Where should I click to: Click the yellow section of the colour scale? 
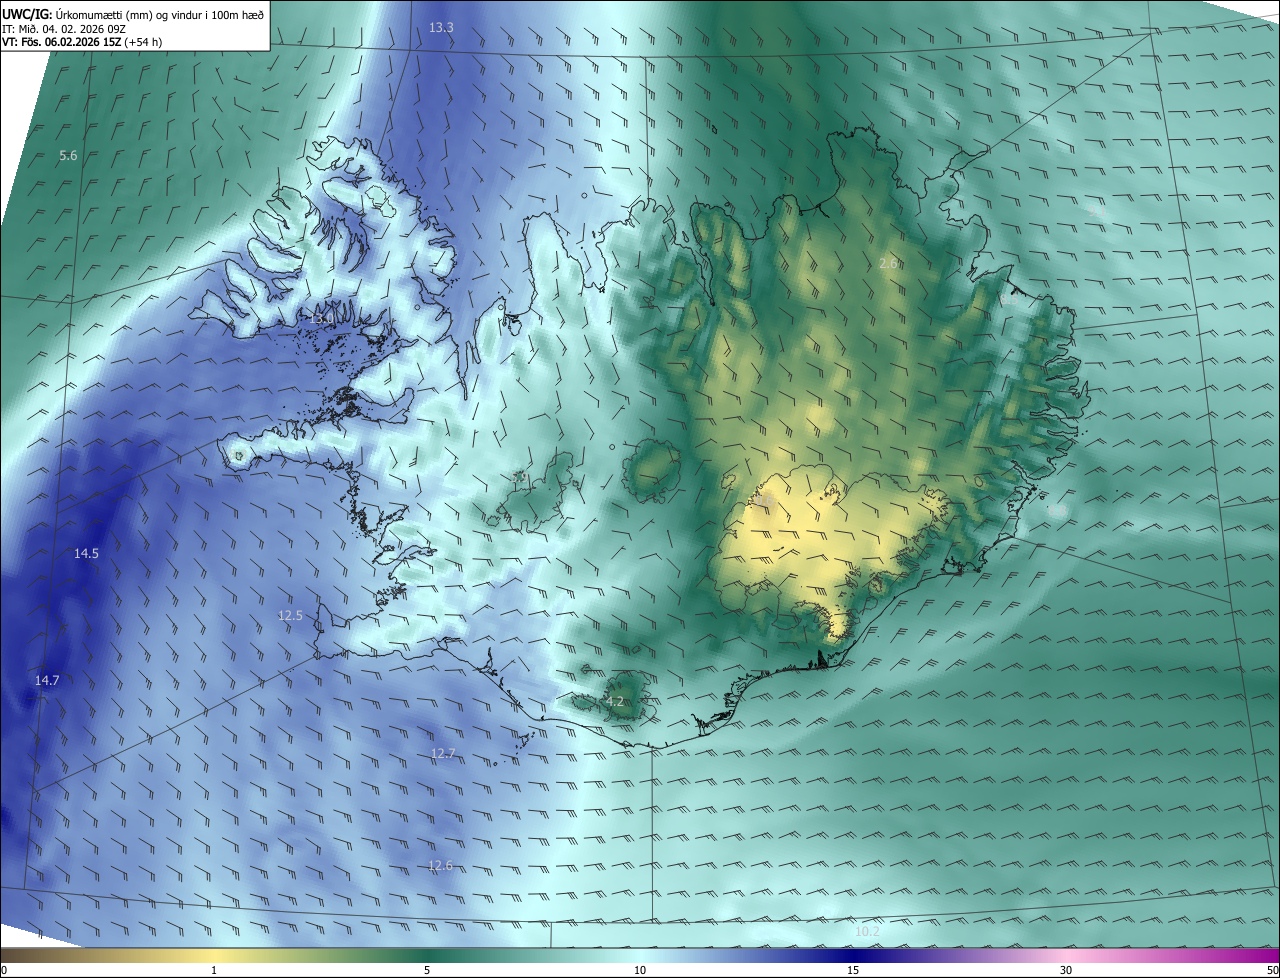click(x=214, y=955)
